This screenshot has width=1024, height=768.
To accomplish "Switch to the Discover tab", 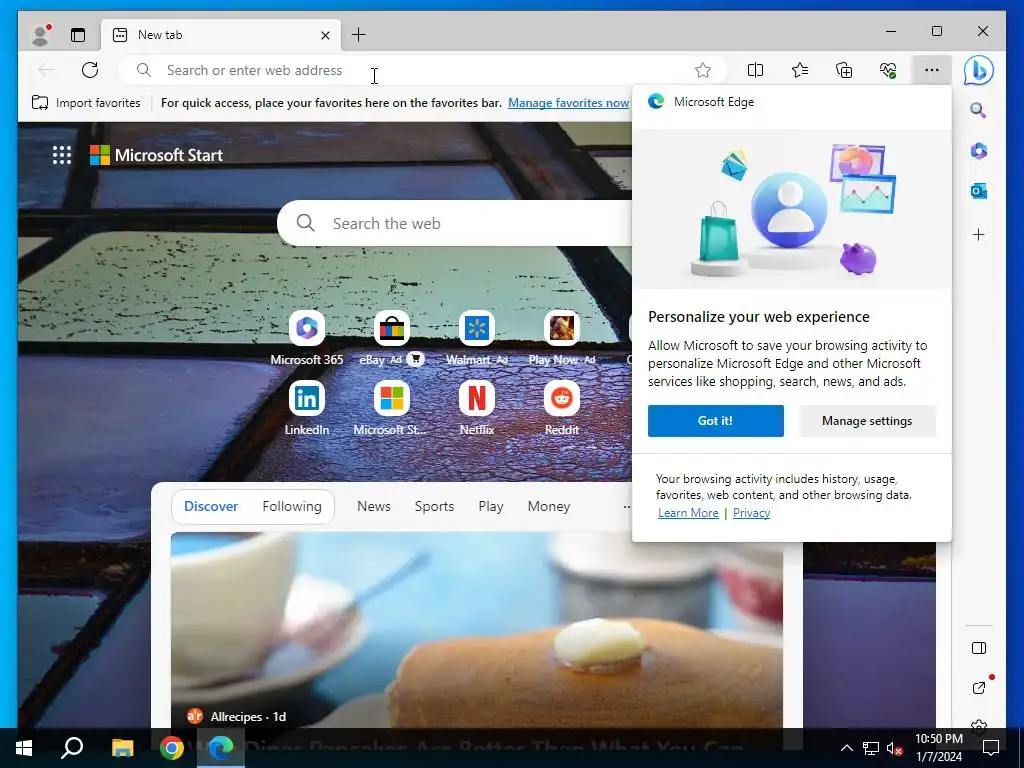I will 211,506.
